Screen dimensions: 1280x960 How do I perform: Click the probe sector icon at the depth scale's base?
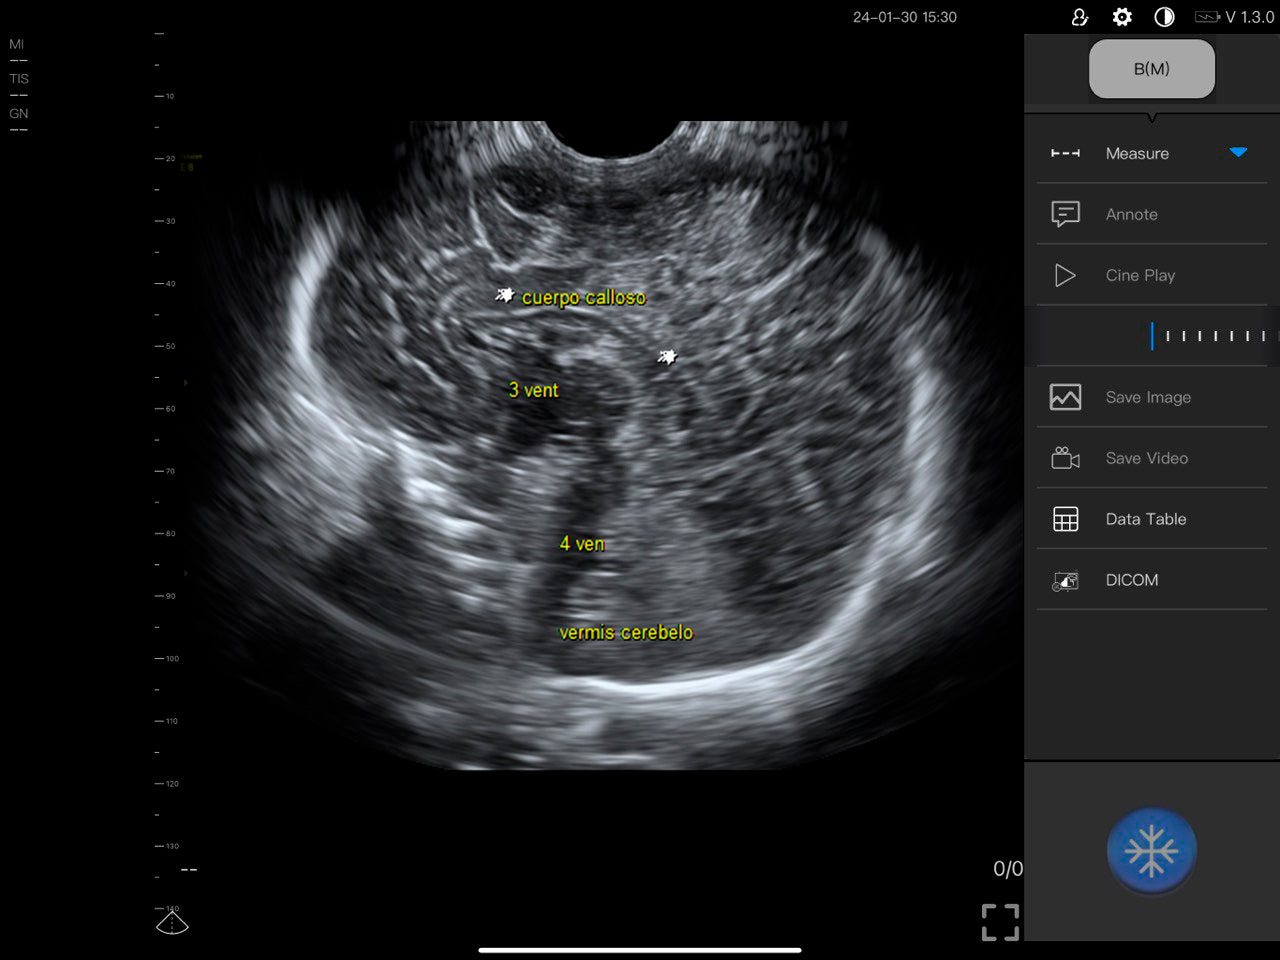point(172,922)
